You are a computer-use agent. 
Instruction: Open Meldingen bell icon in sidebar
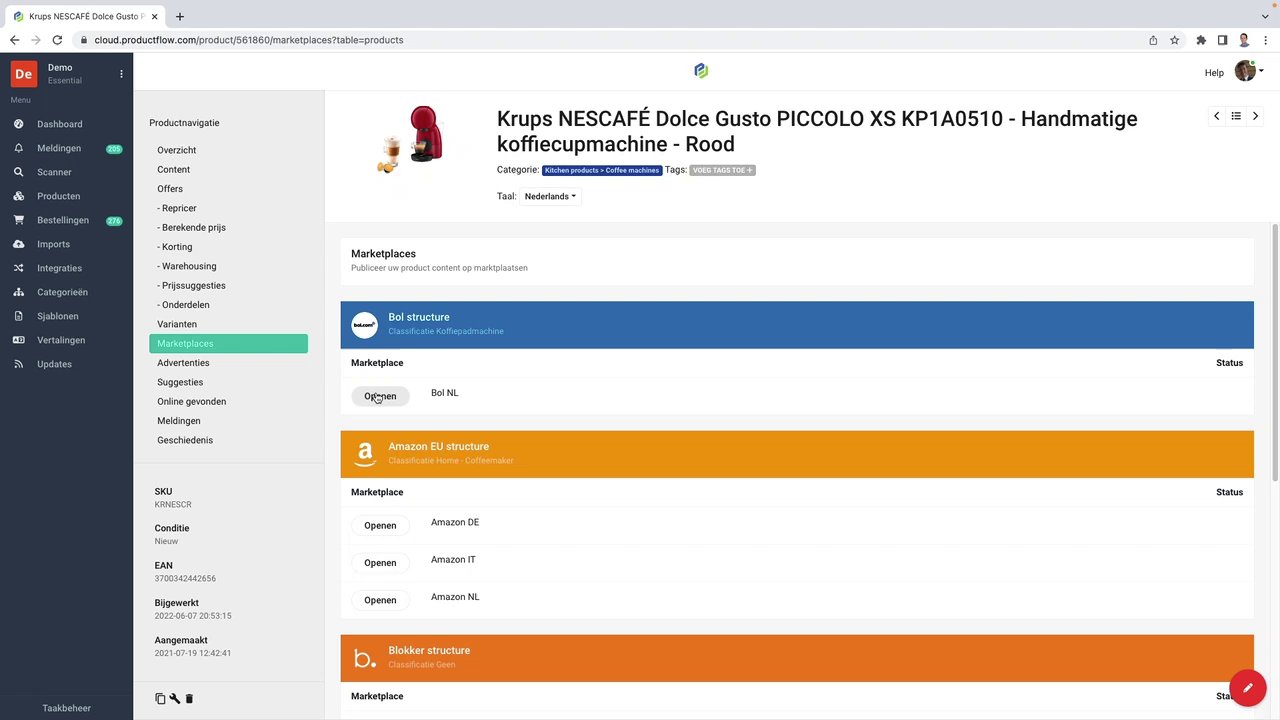click(18, 148)
